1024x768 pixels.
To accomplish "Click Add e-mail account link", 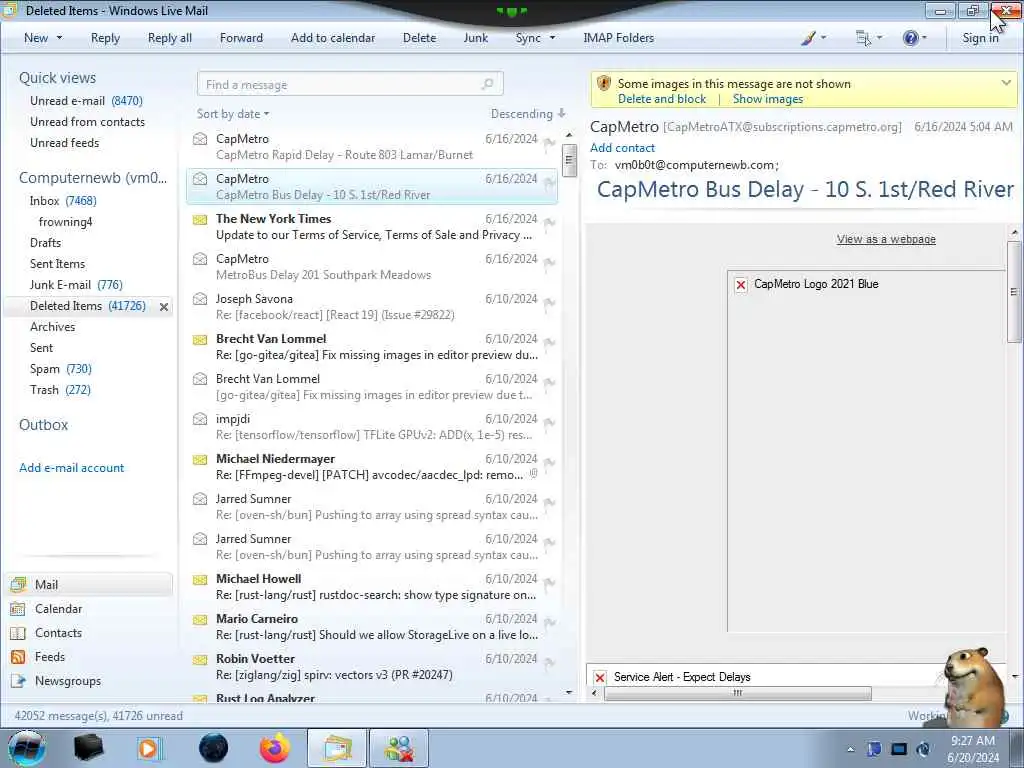I will click(71, 468).
